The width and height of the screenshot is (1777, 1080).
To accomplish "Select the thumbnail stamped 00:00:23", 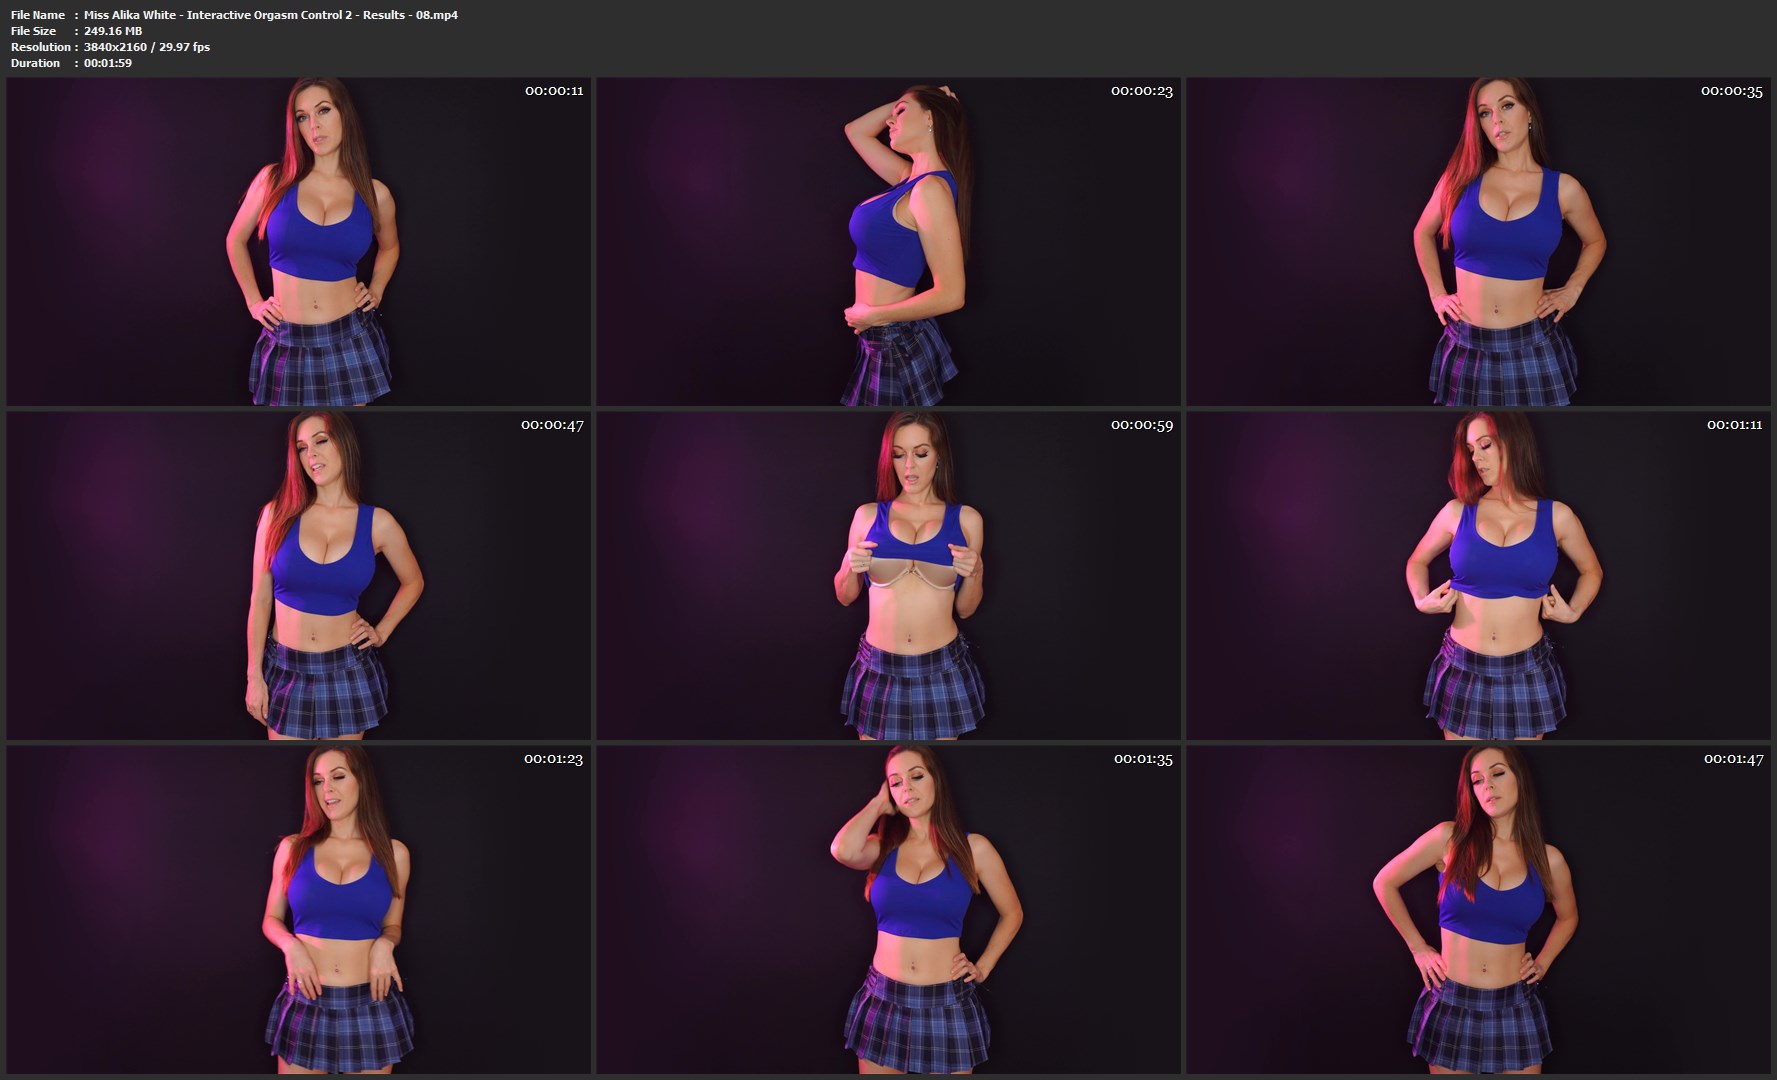I will (888, 241).
